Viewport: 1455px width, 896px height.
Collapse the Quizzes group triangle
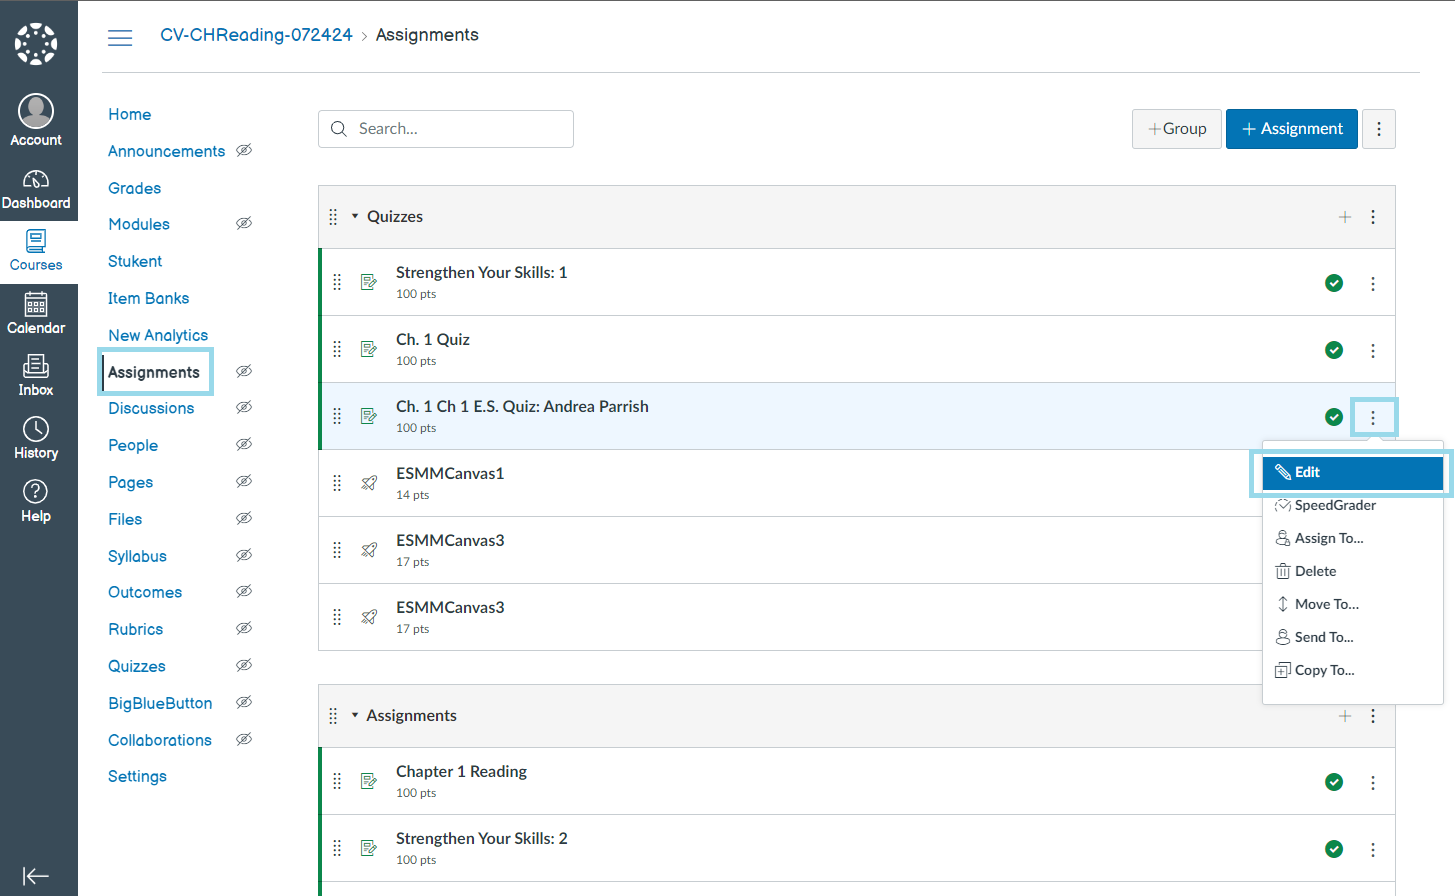click(355, 216)
